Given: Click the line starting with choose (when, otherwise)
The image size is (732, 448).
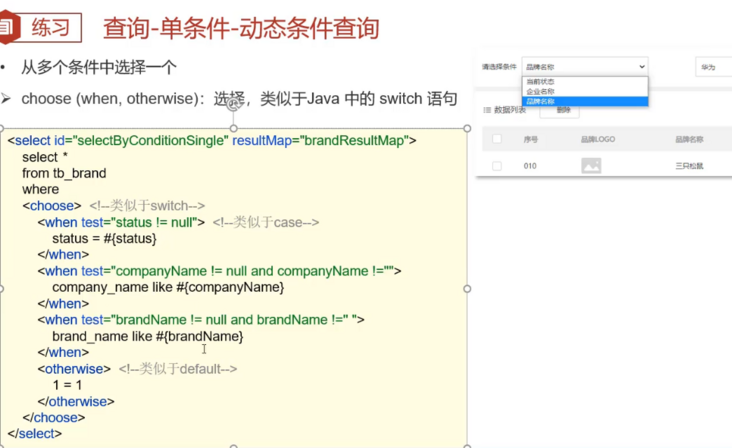Looking at the screenshot, I should (x=239, y=99).
